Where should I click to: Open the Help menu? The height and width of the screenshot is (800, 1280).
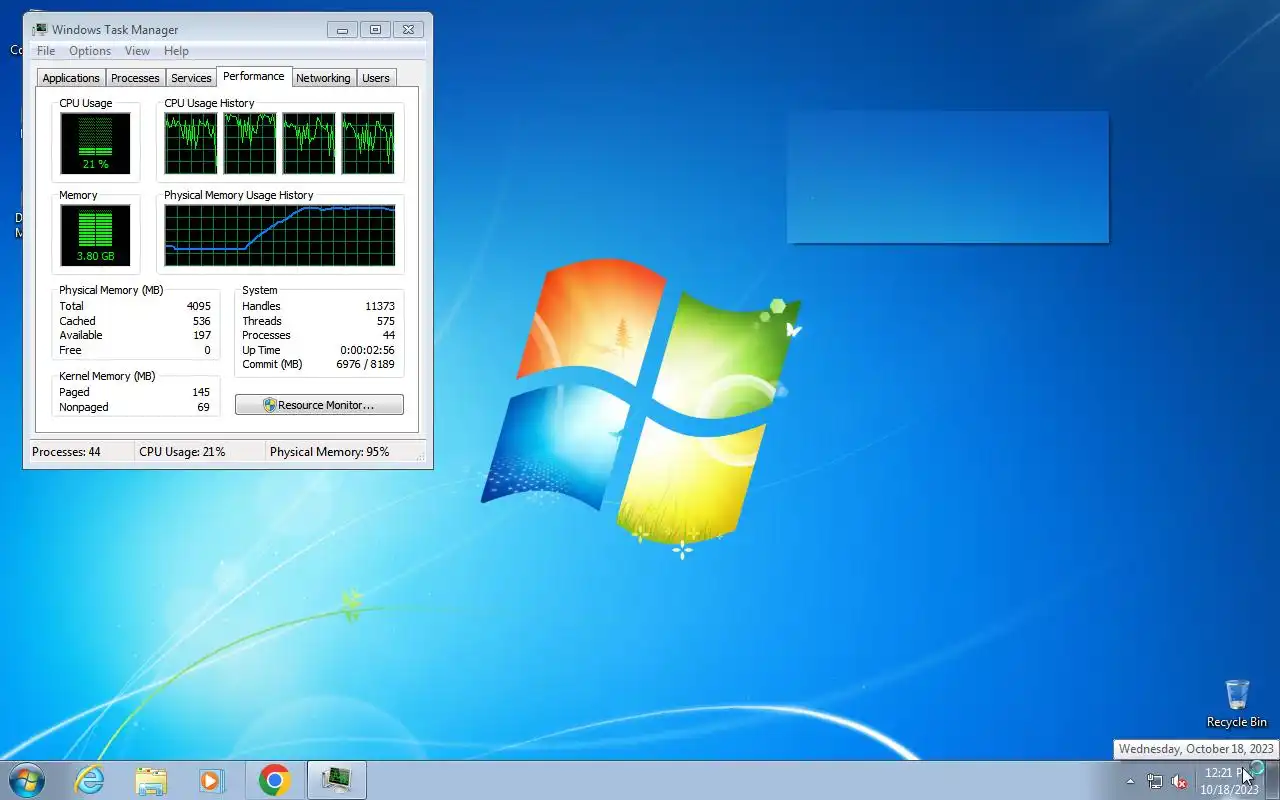pyautogui.click(x=176, y=51)
